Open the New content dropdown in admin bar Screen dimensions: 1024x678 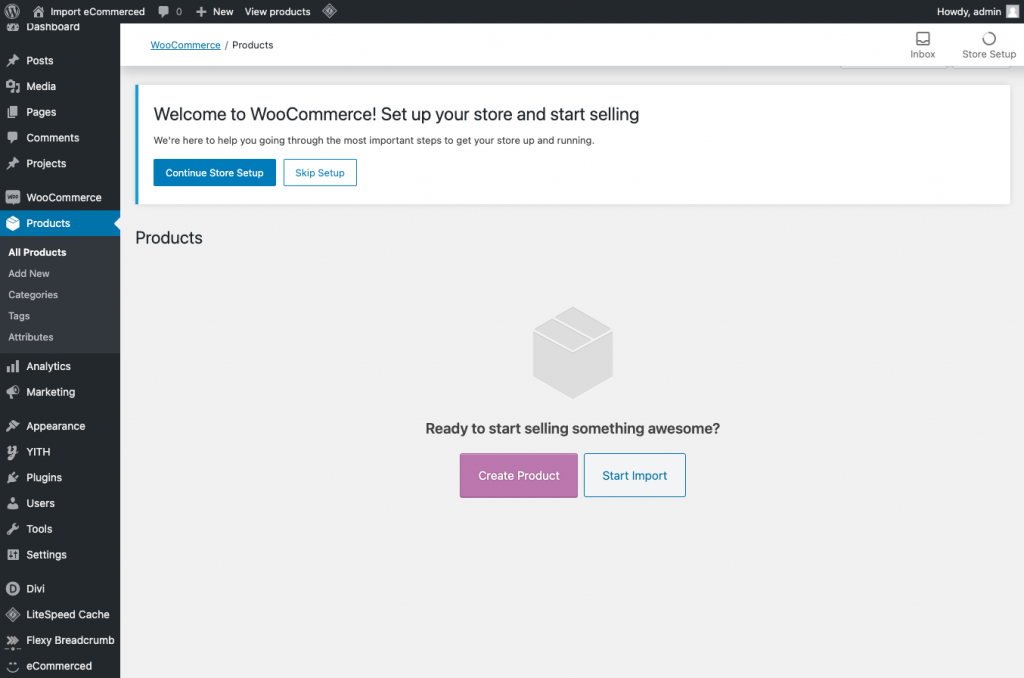[x=214, y=11]
